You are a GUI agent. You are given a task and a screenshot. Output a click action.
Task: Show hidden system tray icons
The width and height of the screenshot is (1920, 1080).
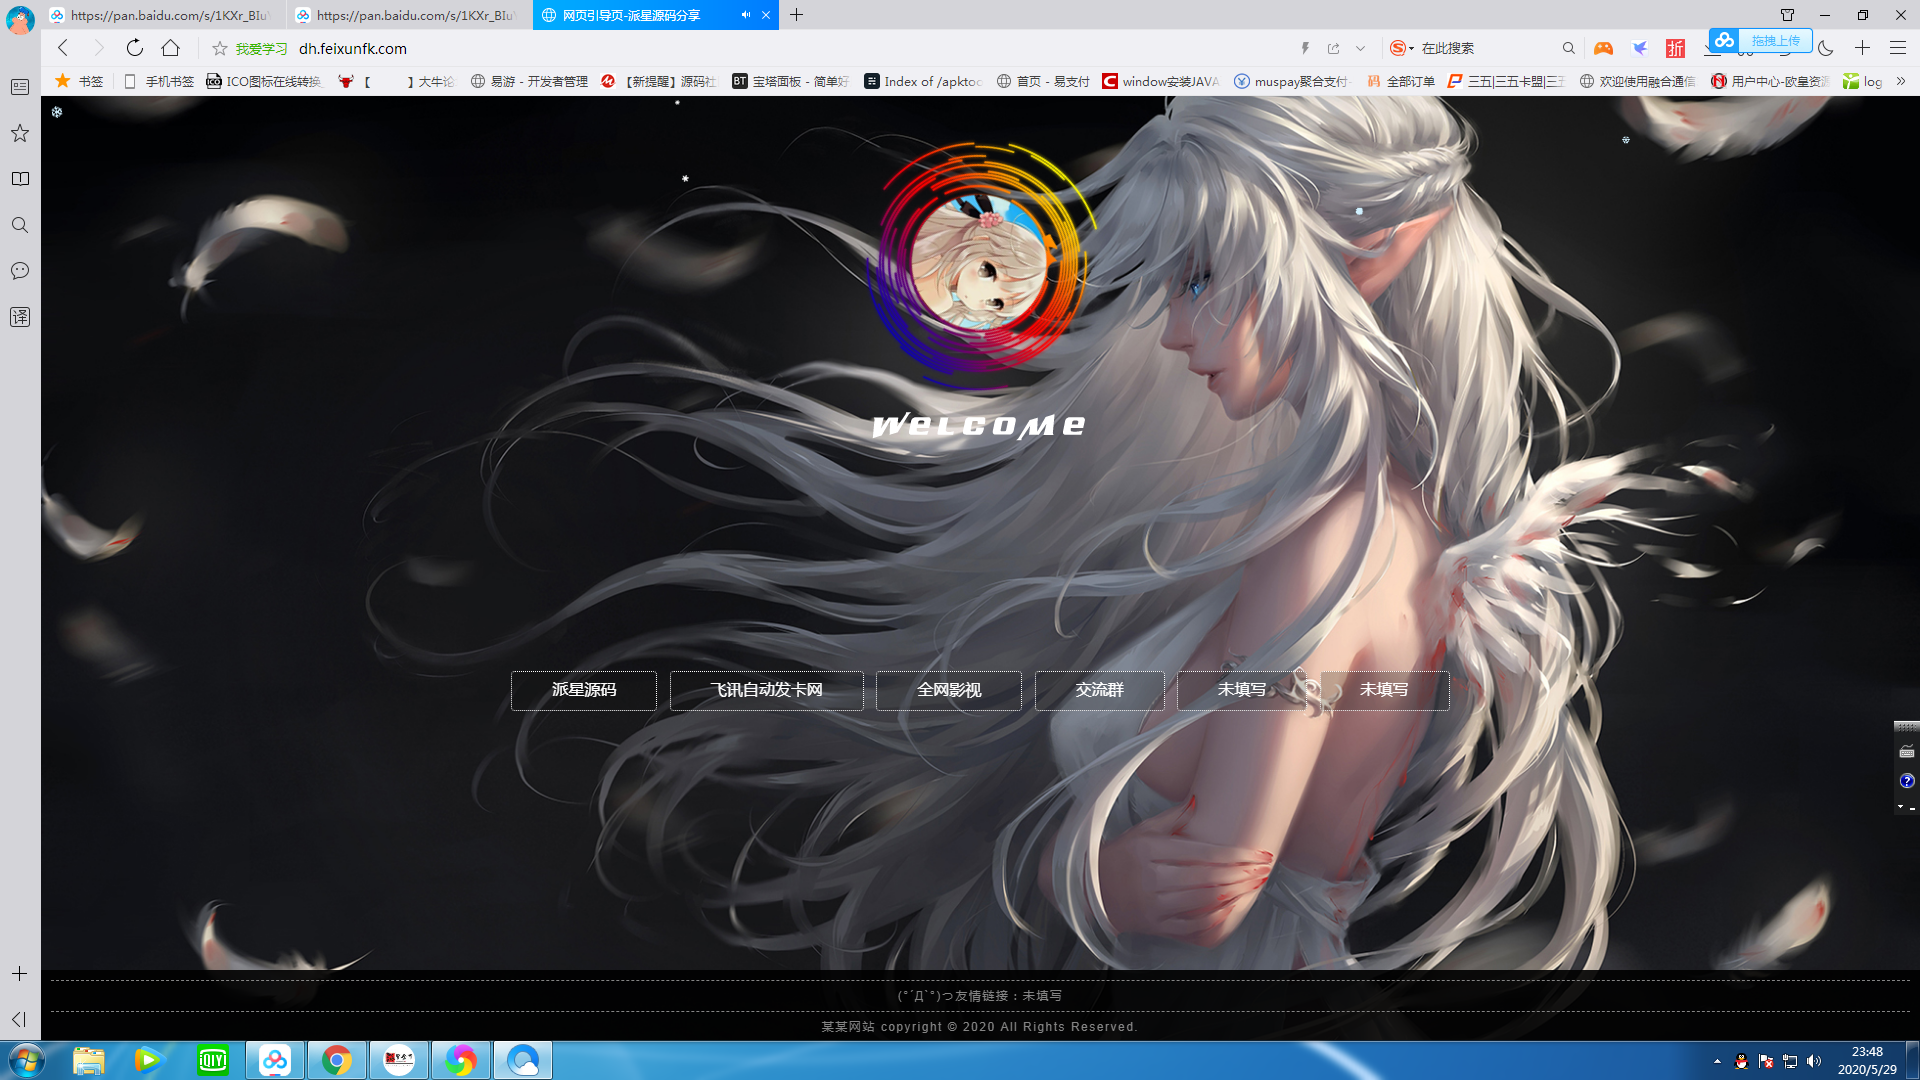(x=1717, y=1061)
